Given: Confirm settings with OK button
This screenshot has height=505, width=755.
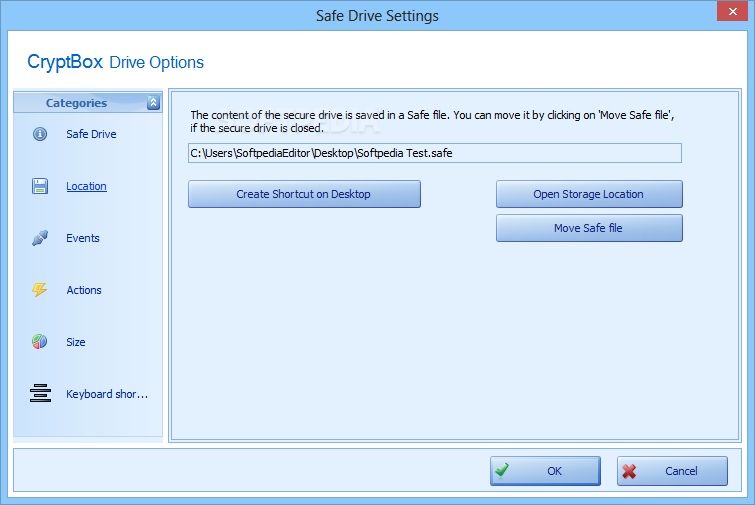Looking at the screenshot, I should 545,471.
